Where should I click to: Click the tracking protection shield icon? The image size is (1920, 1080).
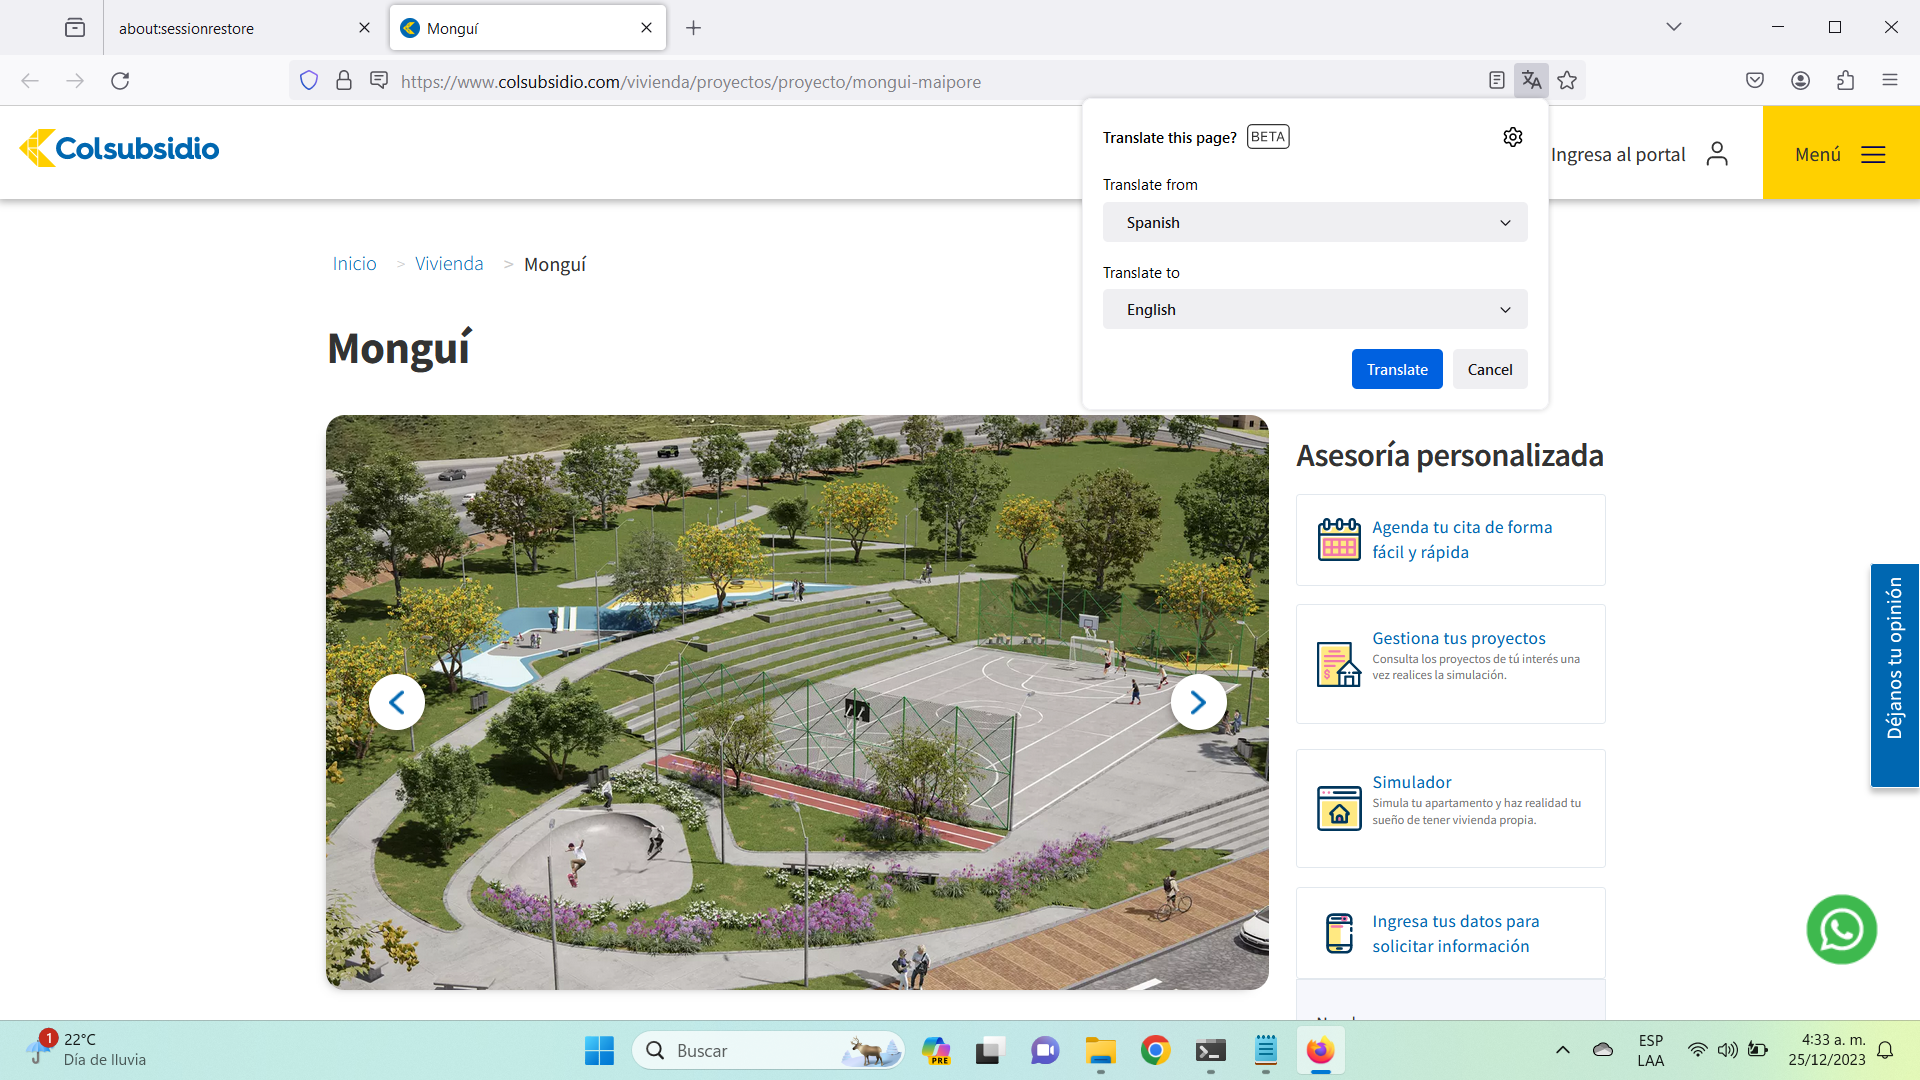(309, 81)
